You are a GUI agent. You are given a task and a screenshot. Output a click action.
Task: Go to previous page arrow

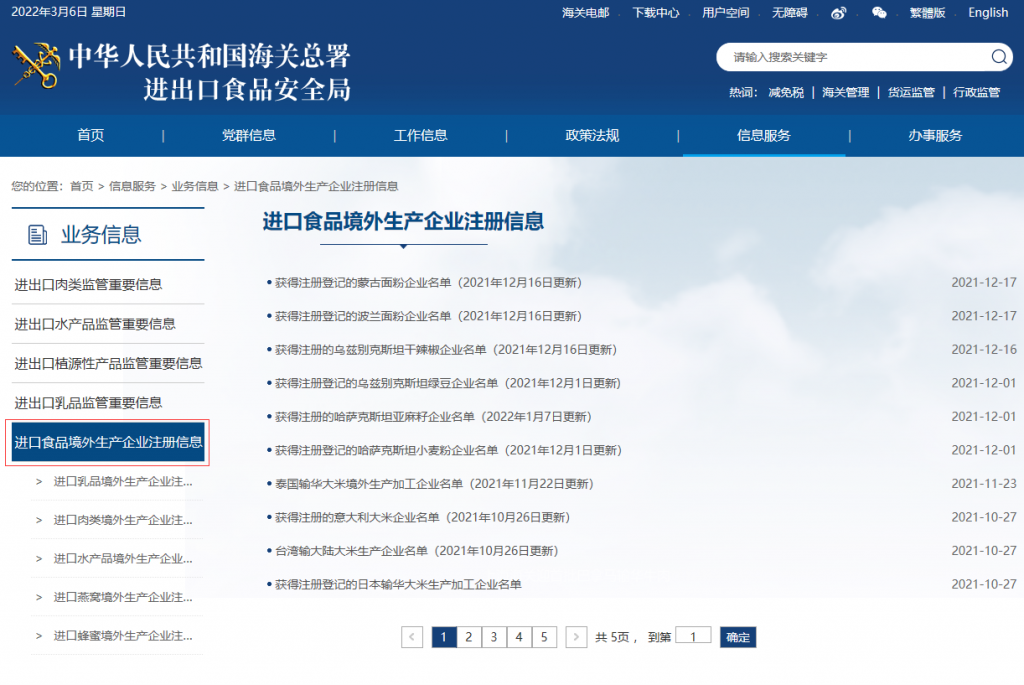click(412, 637)
